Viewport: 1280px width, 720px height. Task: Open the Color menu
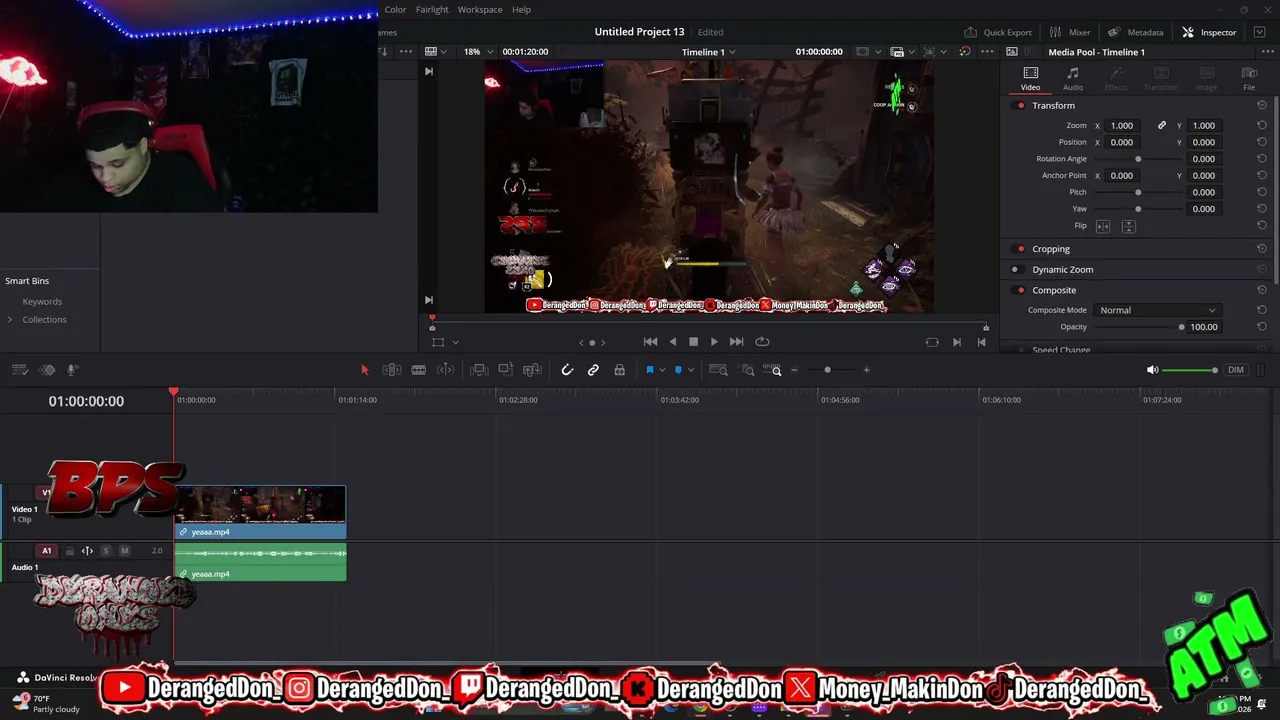[396, 10]
